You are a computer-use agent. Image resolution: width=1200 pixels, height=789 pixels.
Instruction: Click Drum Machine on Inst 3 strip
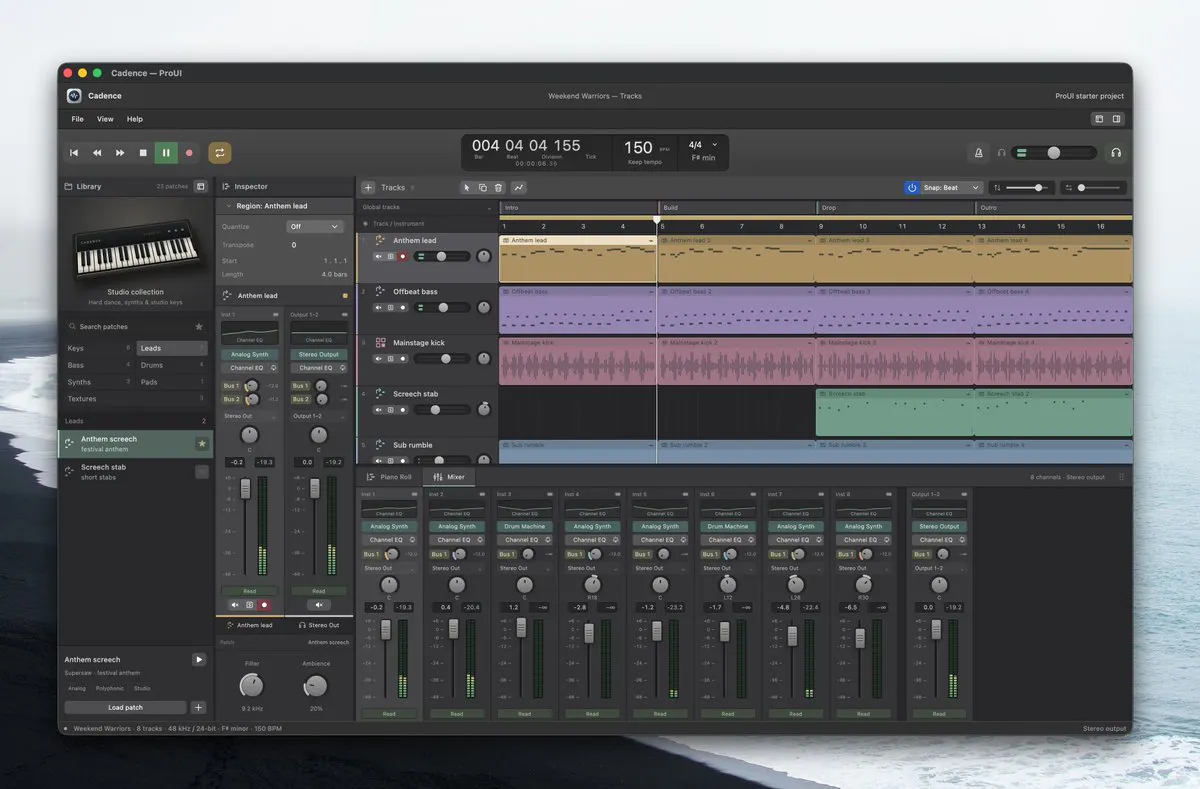[x=525, y=526]
